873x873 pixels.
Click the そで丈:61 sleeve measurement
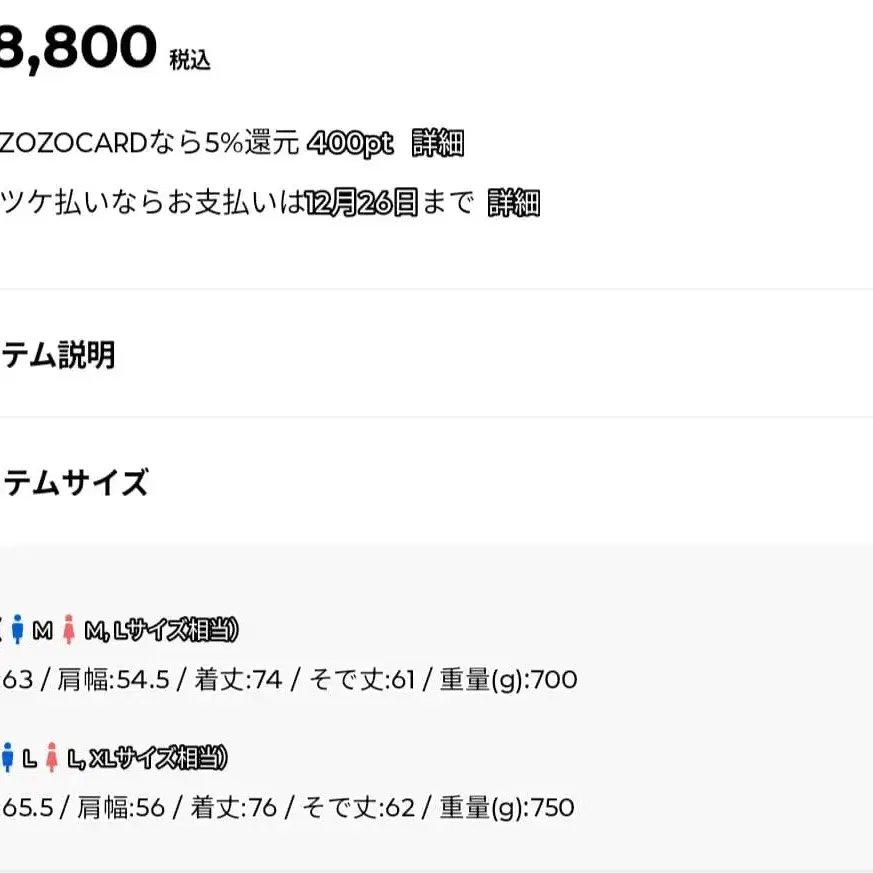pos(361,681)
